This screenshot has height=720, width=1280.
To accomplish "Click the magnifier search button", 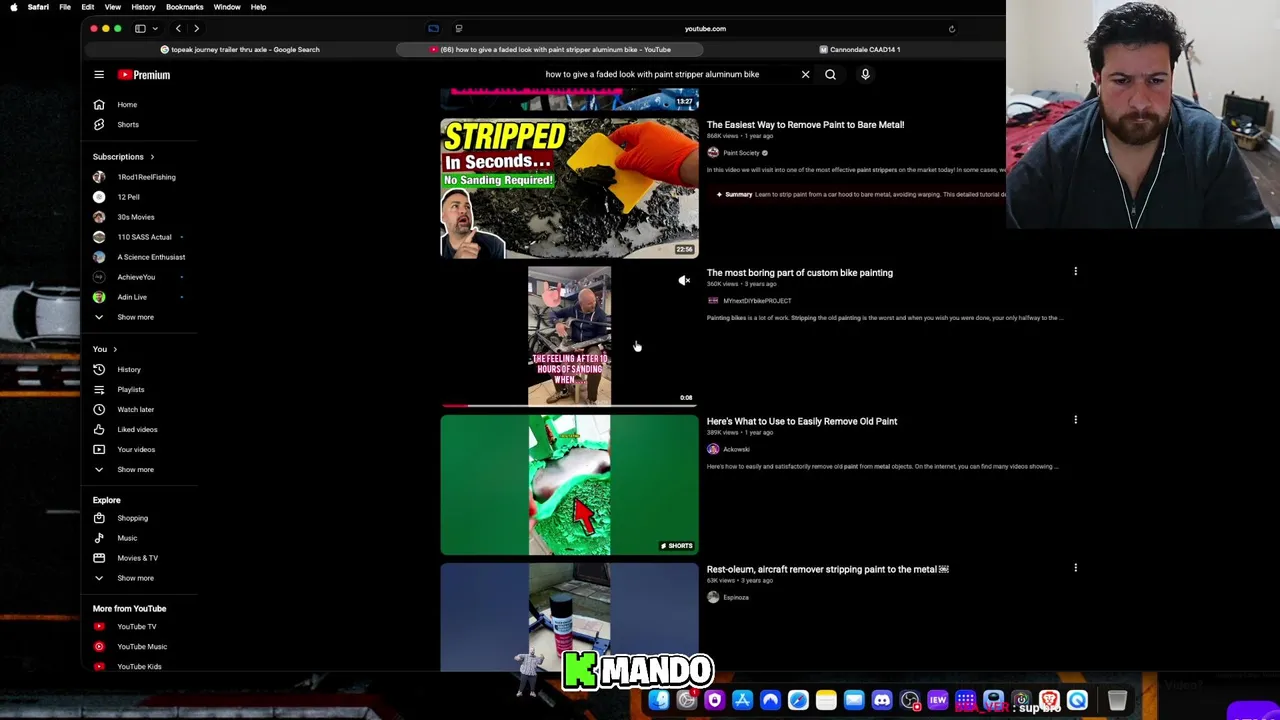I will point(830,74).
